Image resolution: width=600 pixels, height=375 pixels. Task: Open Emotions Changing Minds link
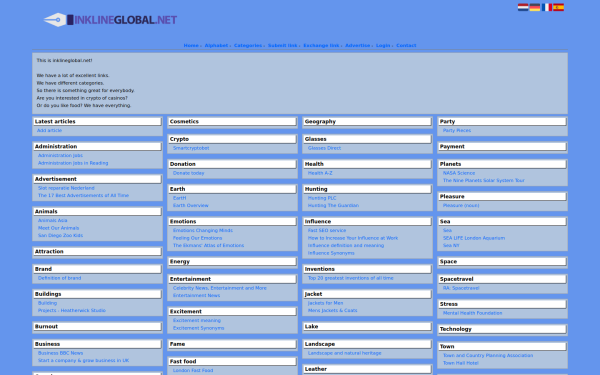click(x=203, y=230)
